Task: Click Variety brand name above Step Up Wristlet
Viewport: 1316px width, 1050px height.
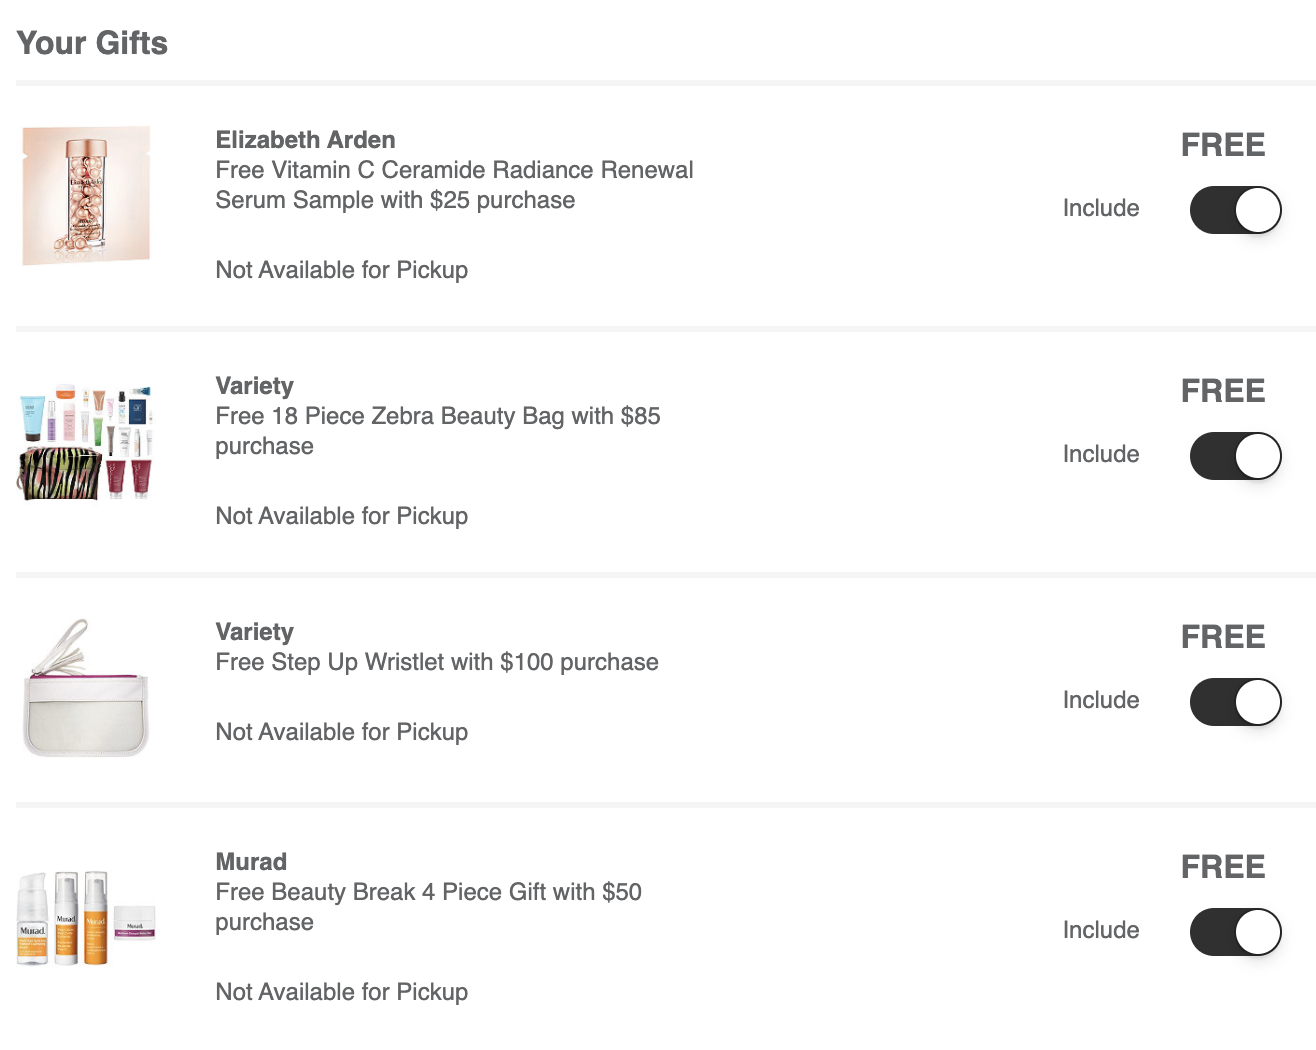Action: click(254, 632)
